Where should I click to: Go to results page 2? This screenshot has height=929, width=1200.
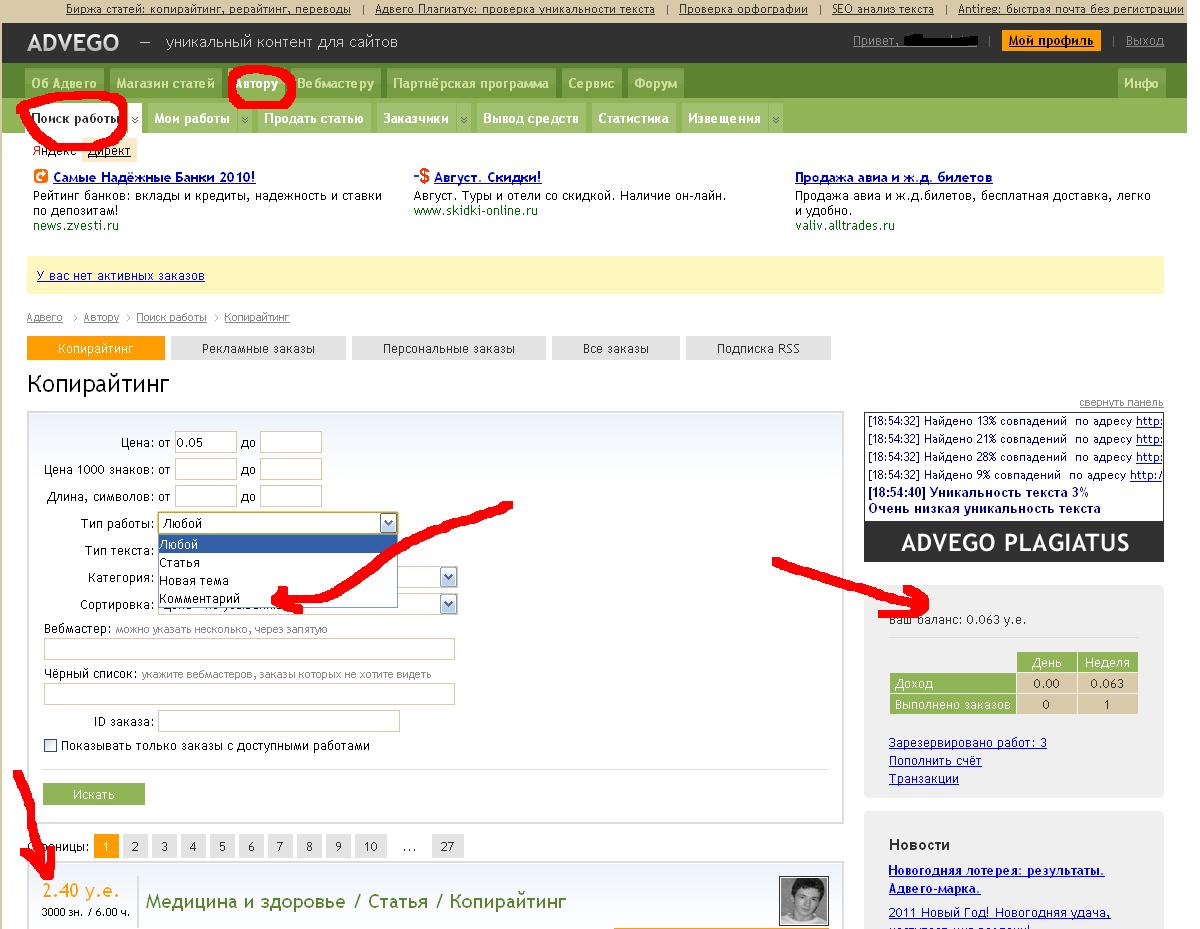(x=135, y=846)
